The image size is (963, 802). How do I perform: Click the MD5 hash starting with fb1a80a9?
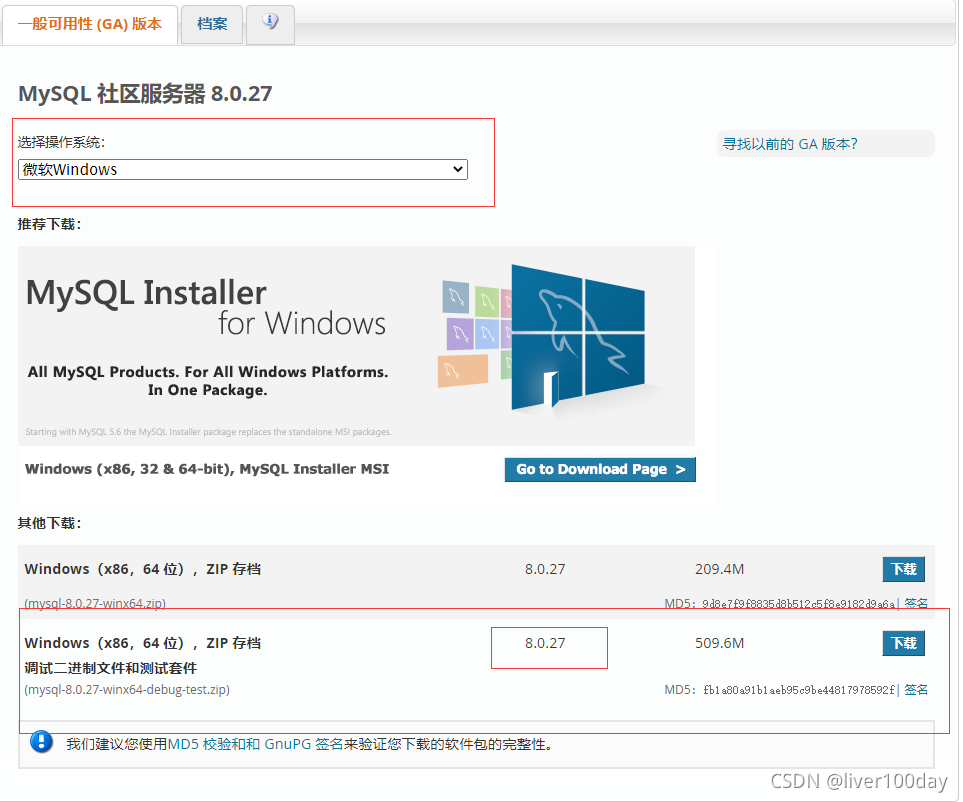tap(799, 690)
